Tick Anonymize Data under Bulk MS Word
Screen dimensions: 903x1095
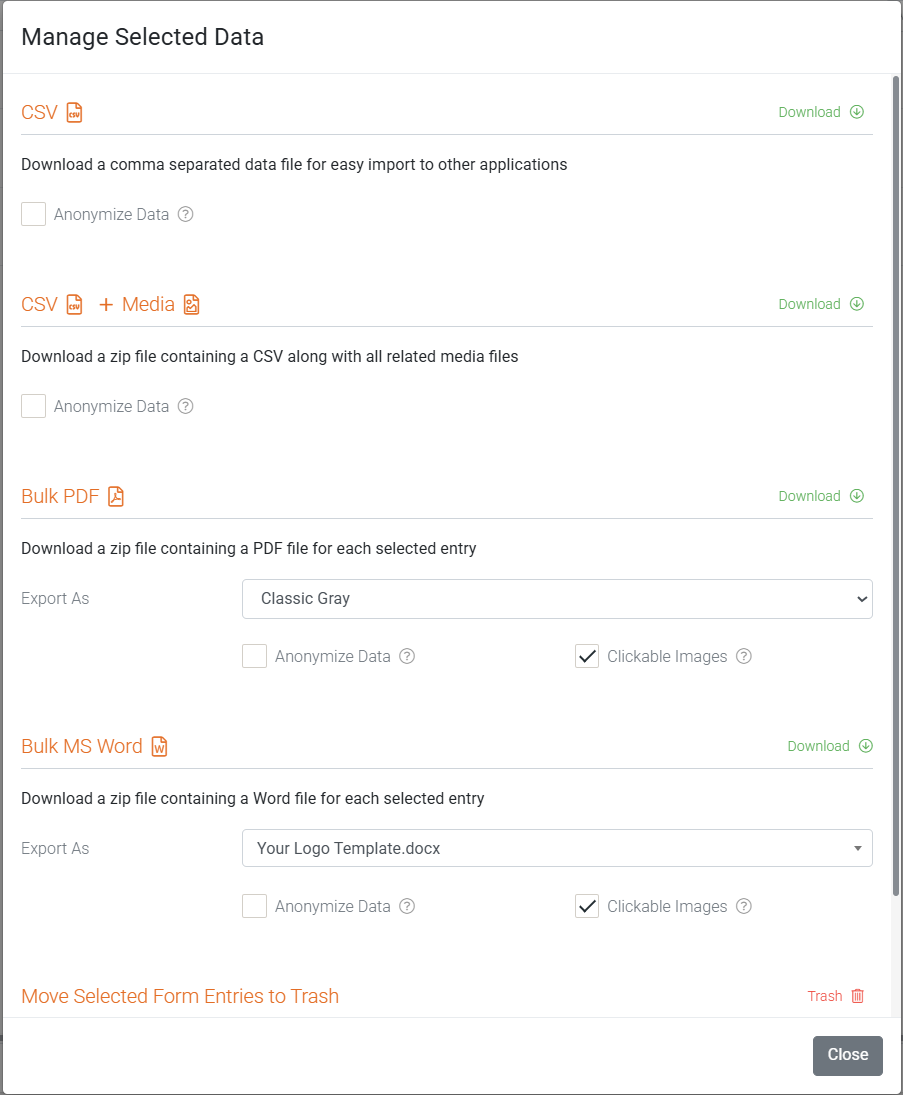pyautogui.click(x=254, y=906)
